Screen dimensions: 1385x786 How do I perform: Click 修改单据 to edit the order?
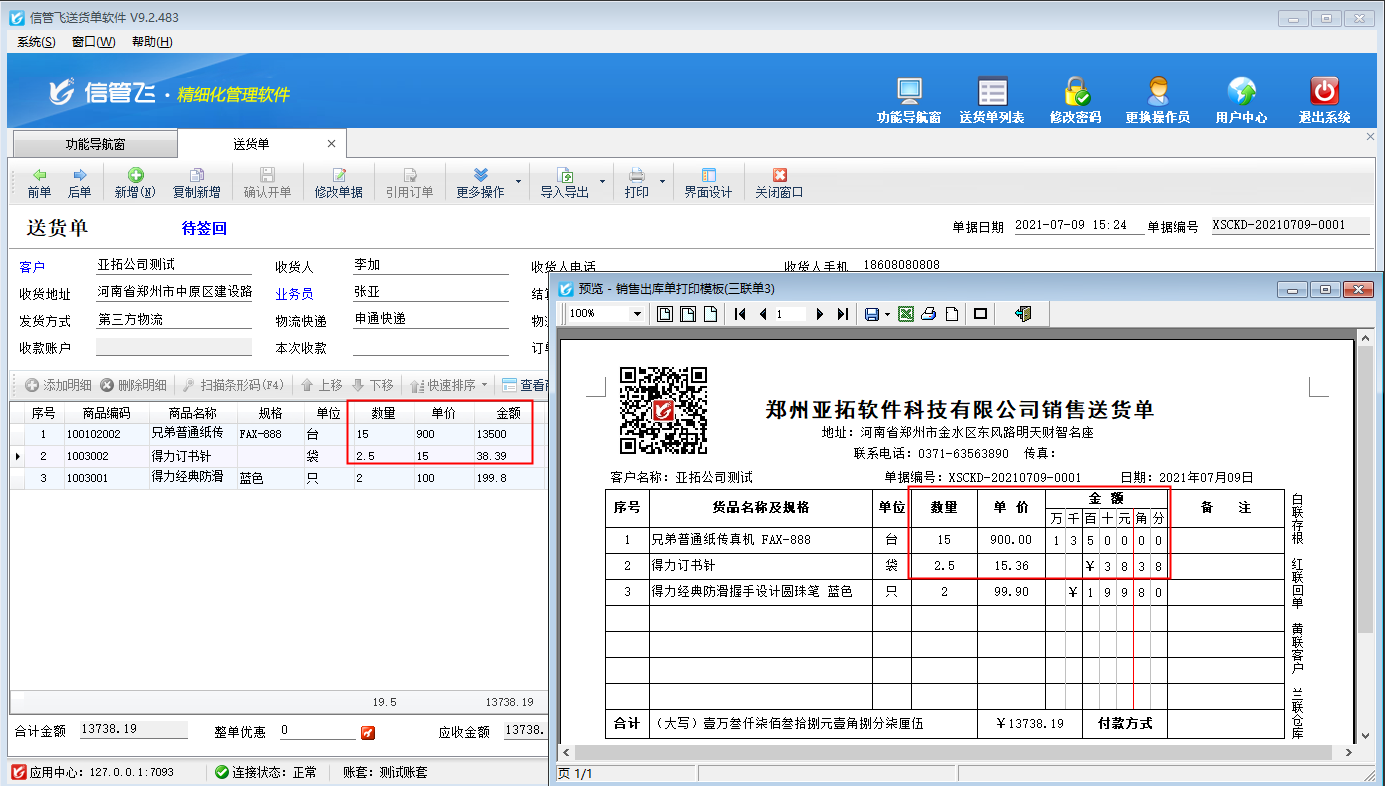[338, 183]
